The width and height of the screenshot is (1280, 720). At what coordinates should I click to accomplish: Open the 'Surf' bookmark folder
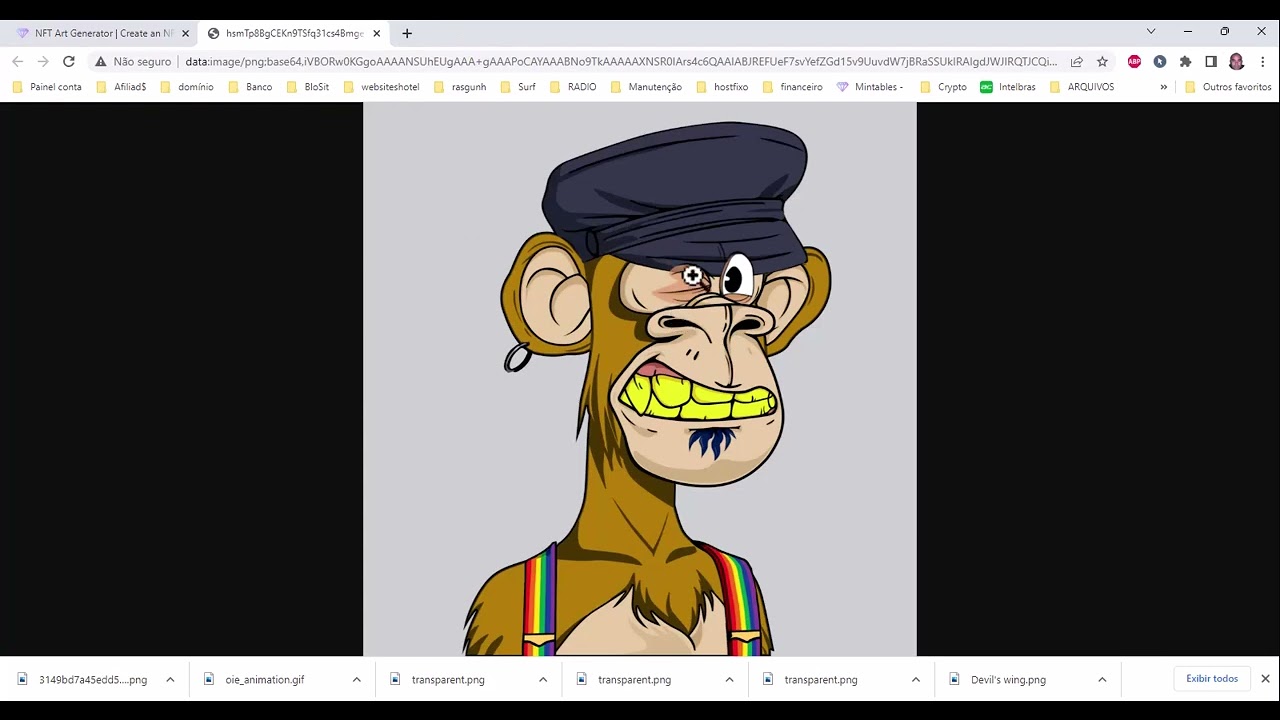[518, 87]
